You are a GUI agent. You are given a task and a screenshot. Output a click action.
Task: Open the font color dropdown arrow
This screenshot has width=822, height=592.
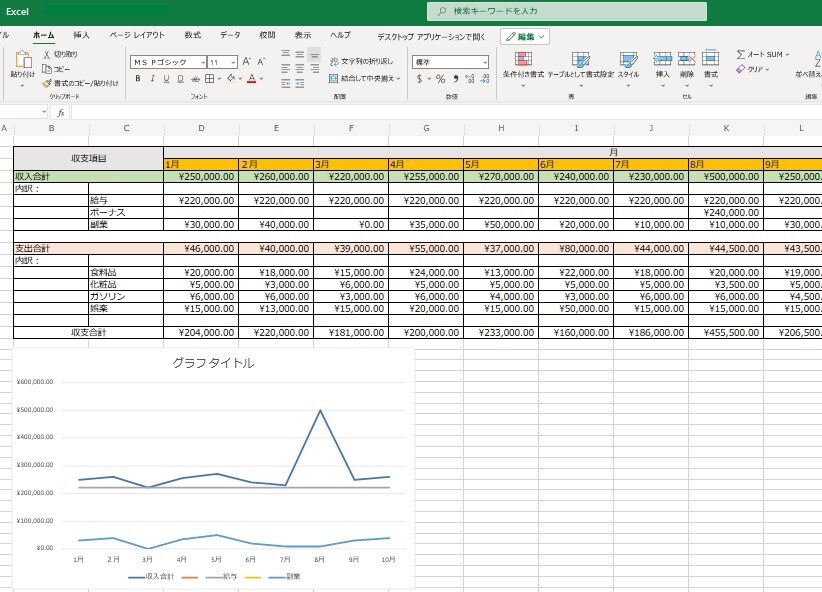(x=261, y=79)
